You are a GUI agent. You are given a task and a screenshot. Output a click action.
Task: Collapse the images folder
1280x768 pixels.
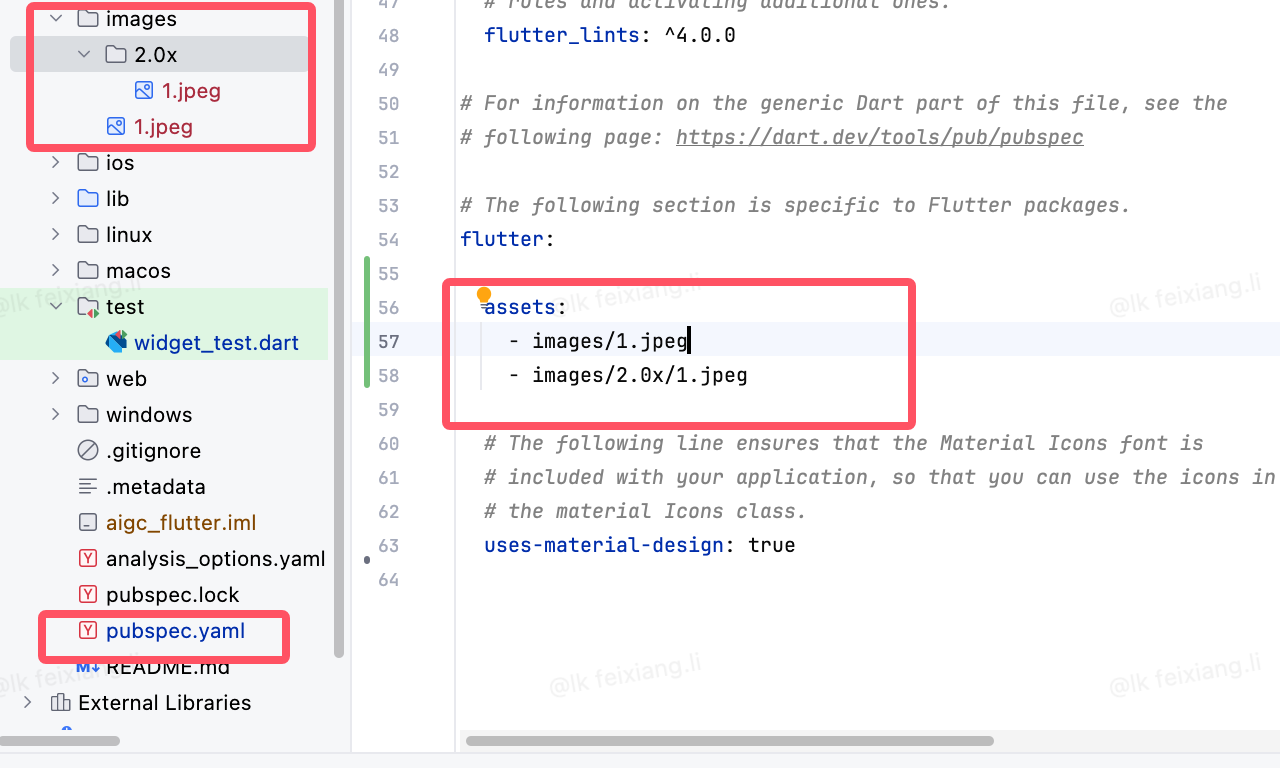click(x=56, y=18)
